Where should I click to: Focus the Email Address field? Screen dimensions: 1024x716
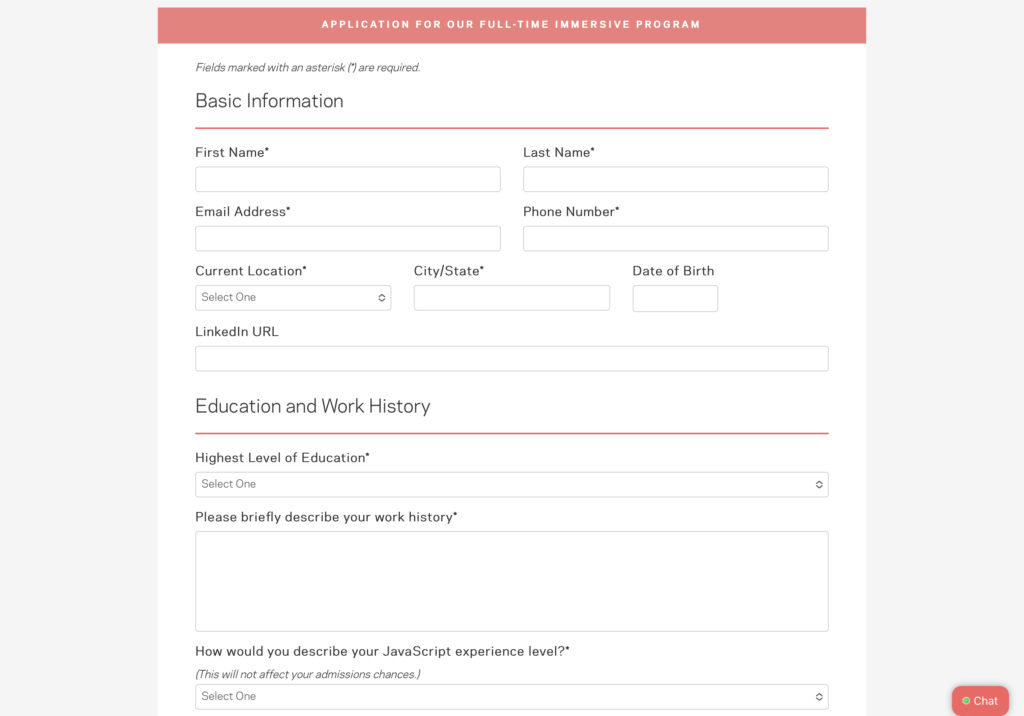347,238
